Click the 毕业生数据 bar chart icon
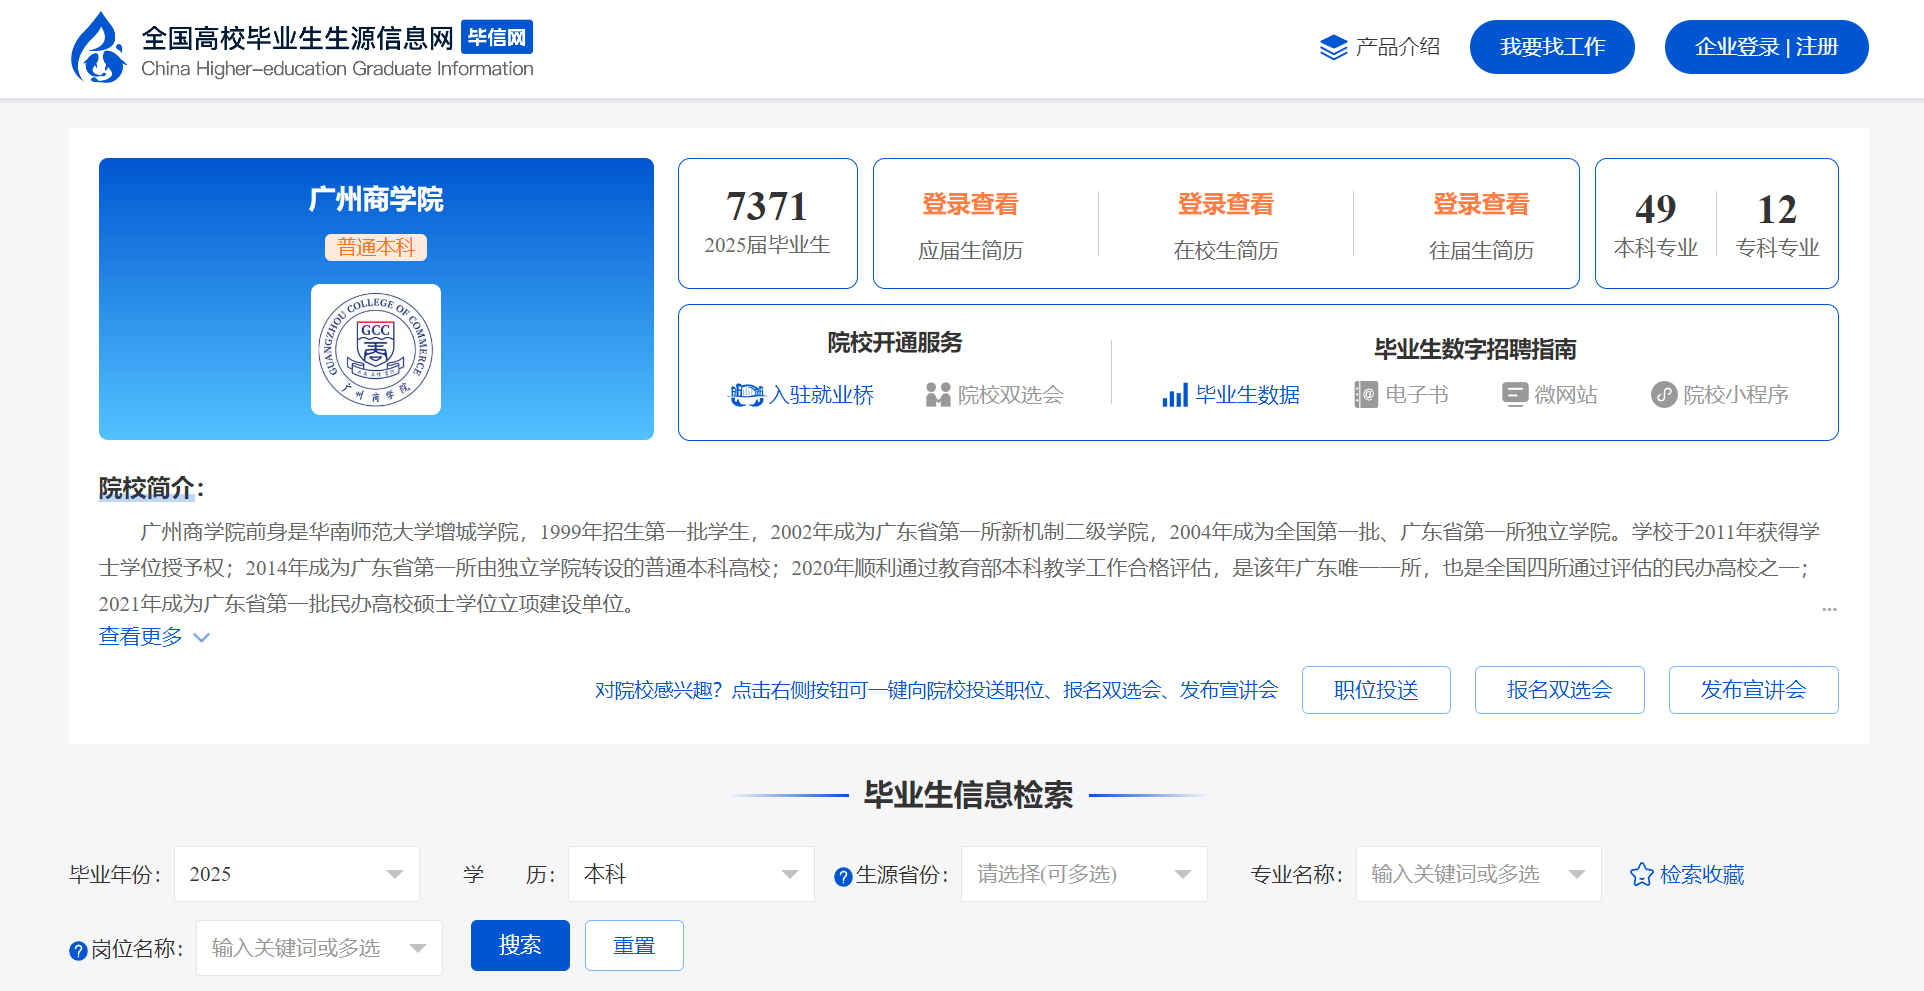This screenshot has height=991, width=1924. 1175,395
